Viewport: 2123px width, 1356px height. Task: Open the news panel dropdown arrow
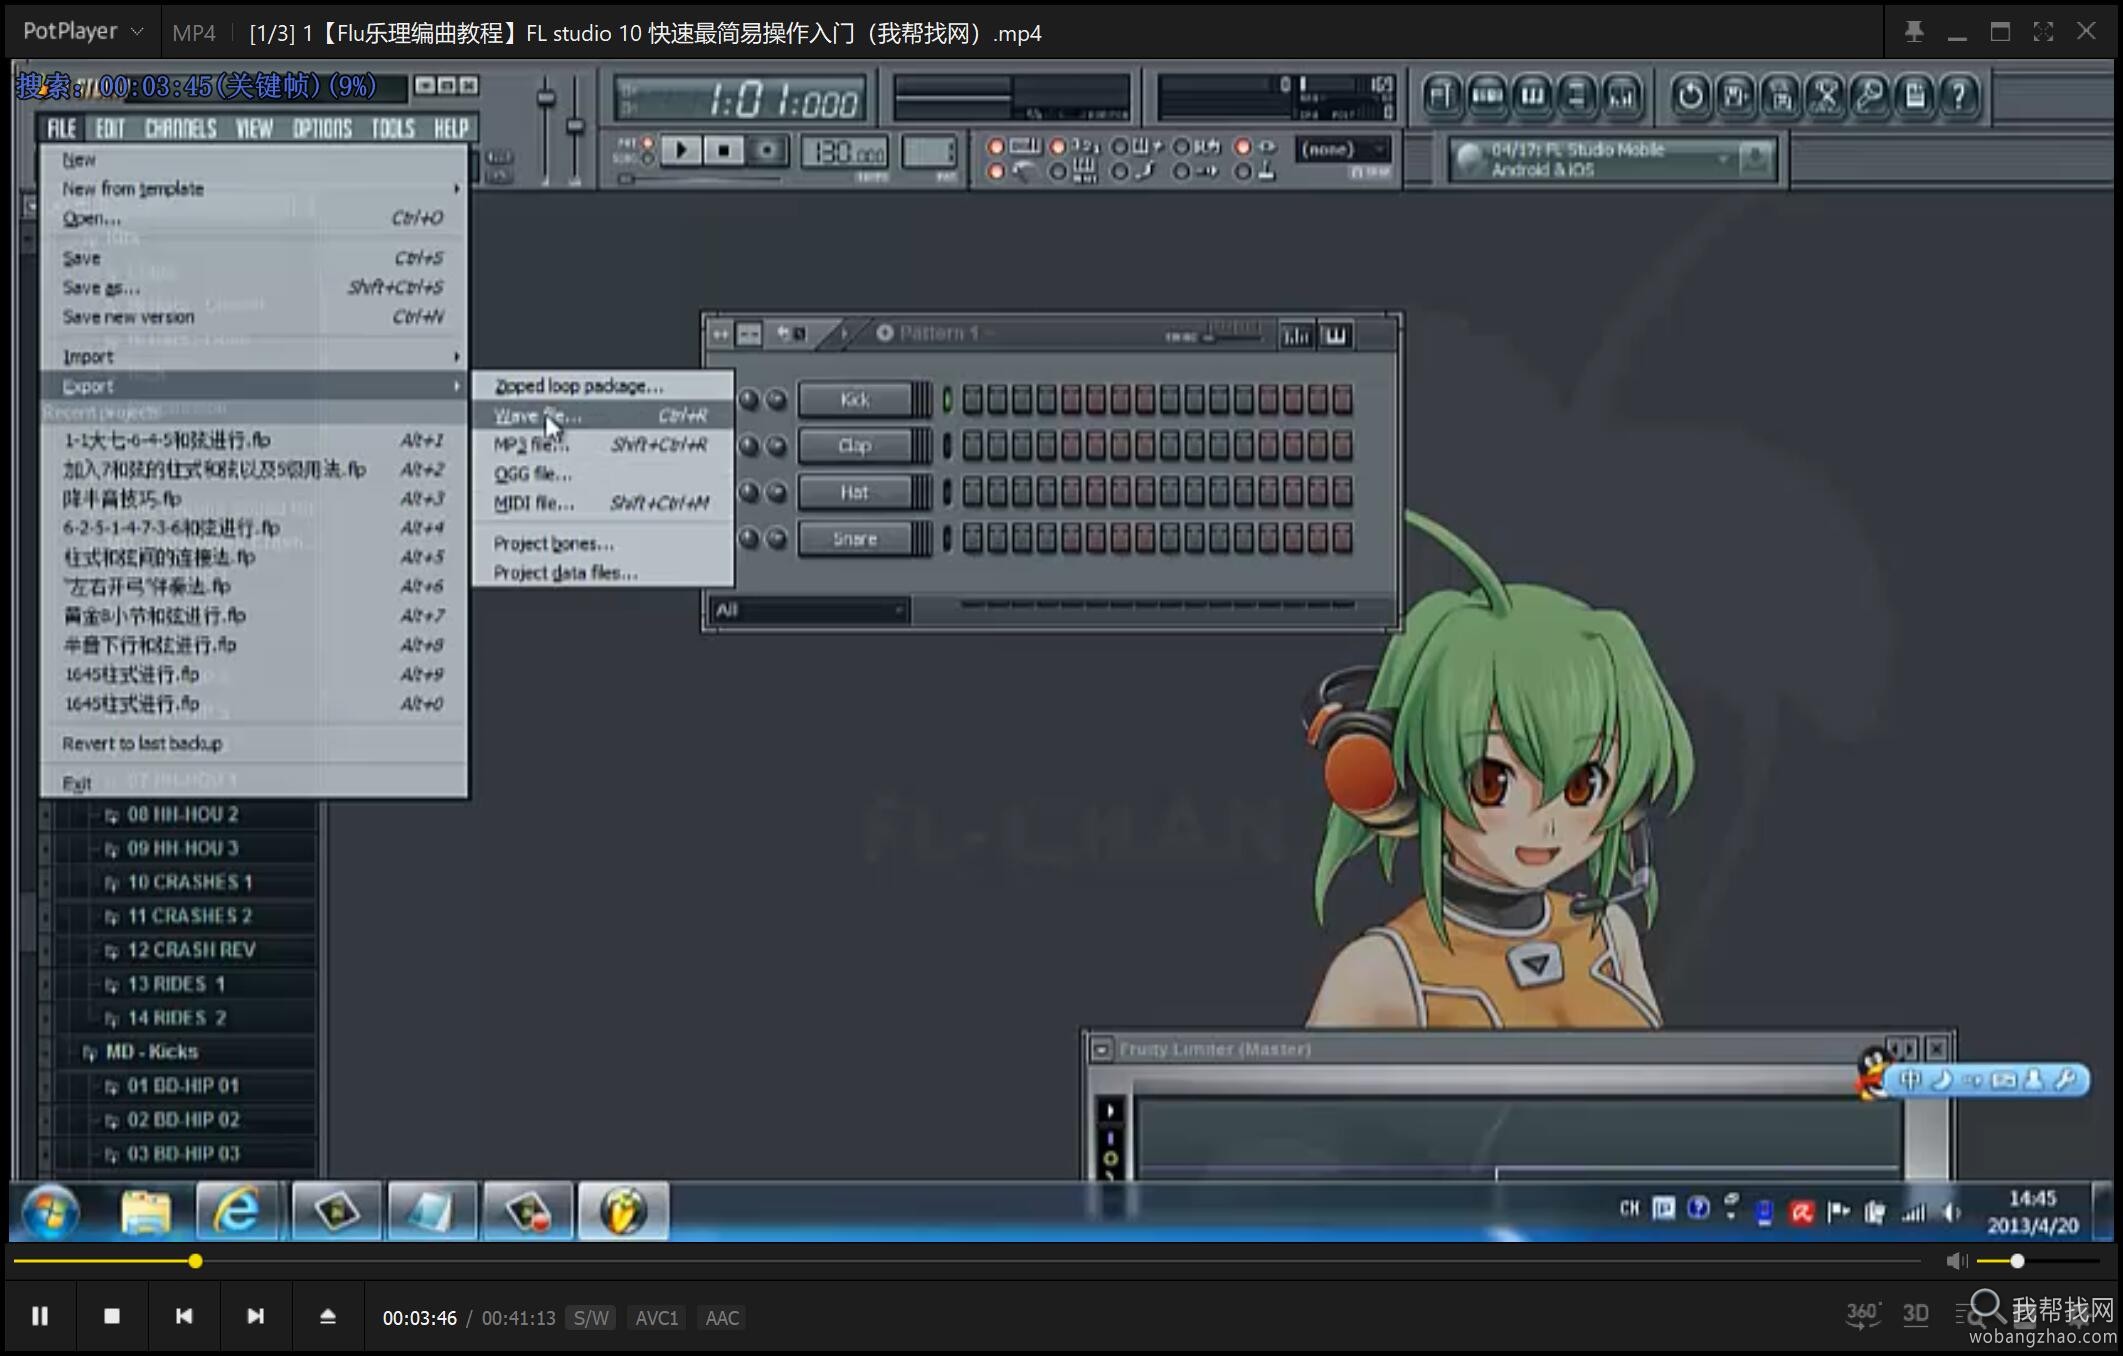click(1723, 159)
